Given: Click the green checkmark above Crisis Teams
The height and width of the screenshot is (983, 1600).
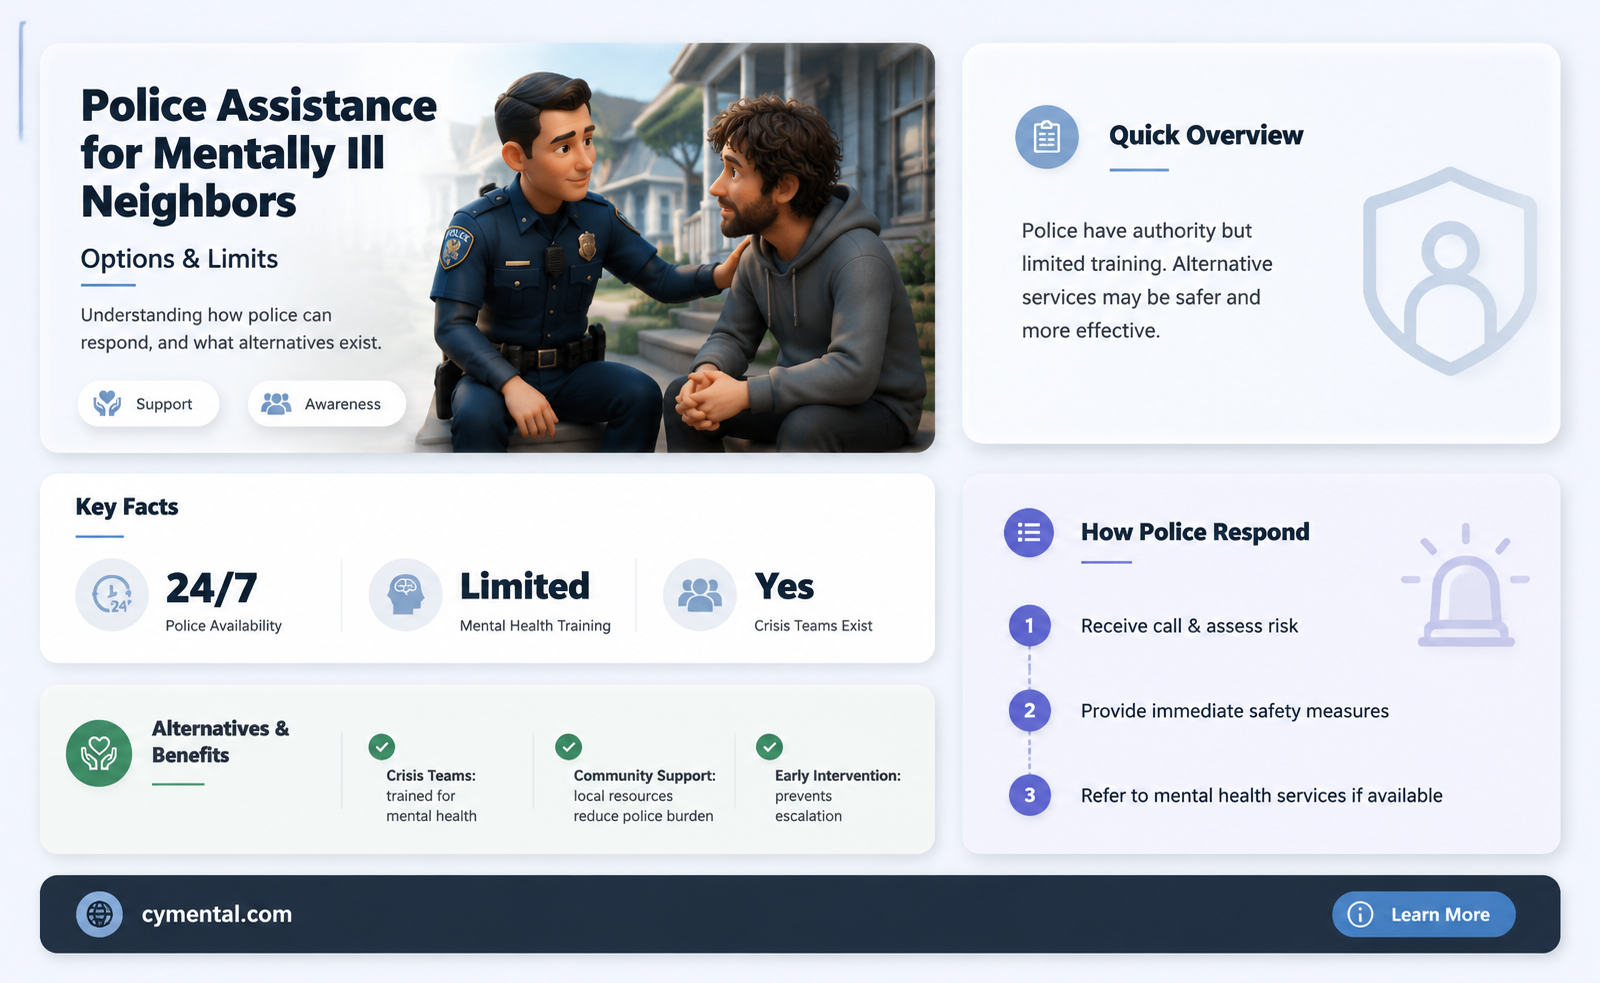Looking at the screenshot, I should (x=382, y=746).
